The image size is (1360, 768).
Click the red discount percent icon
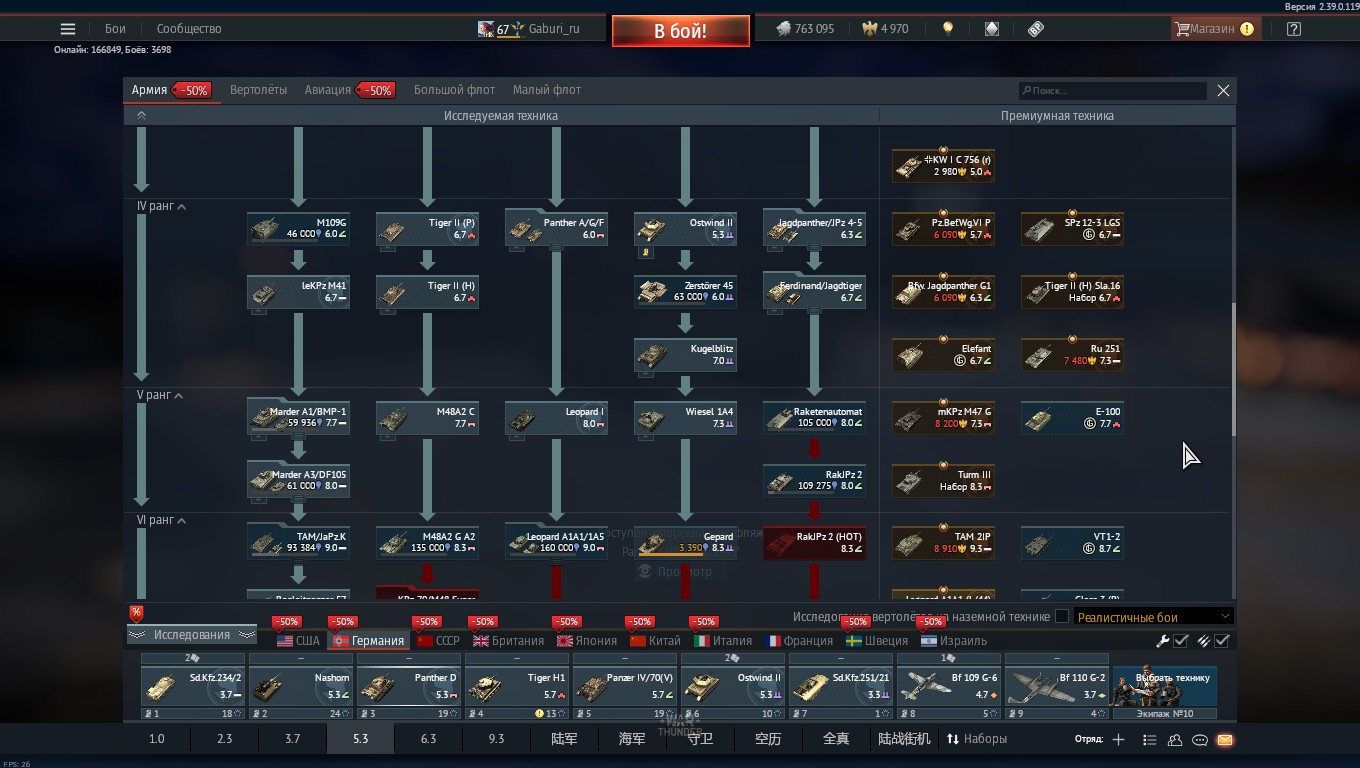[x=136, y=613]
